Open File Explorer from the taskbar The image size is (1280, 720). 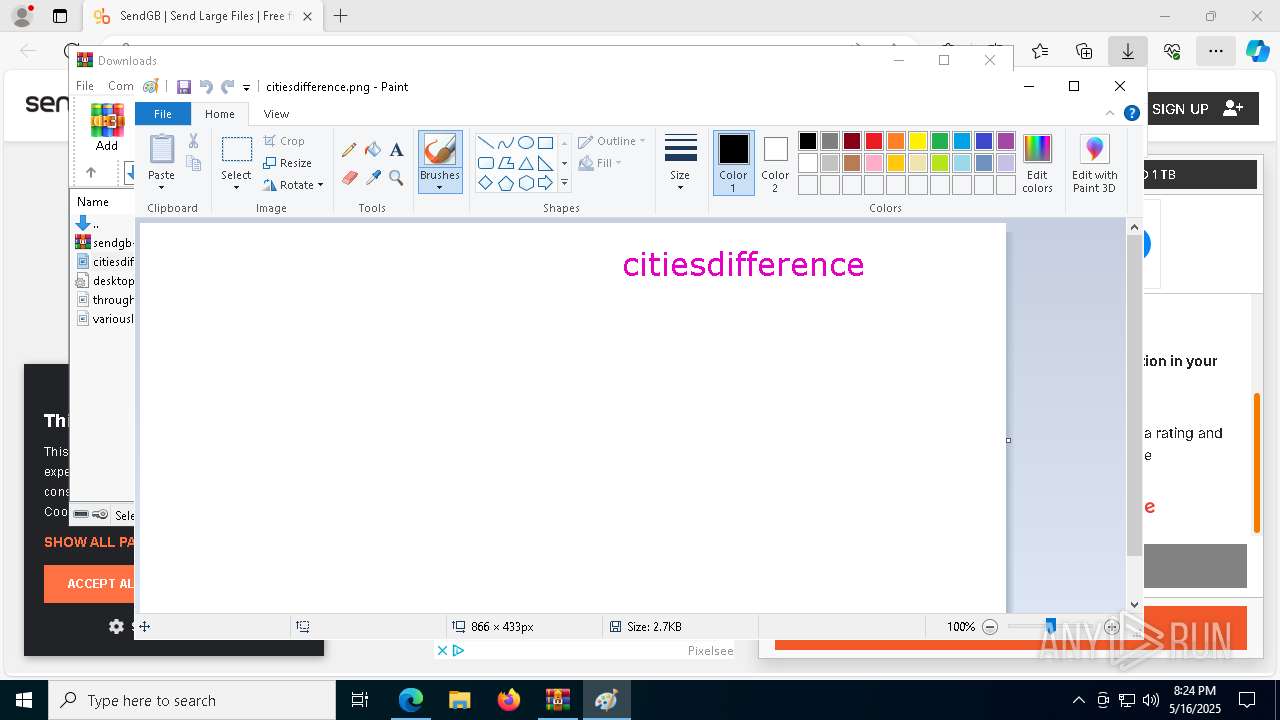459,700
